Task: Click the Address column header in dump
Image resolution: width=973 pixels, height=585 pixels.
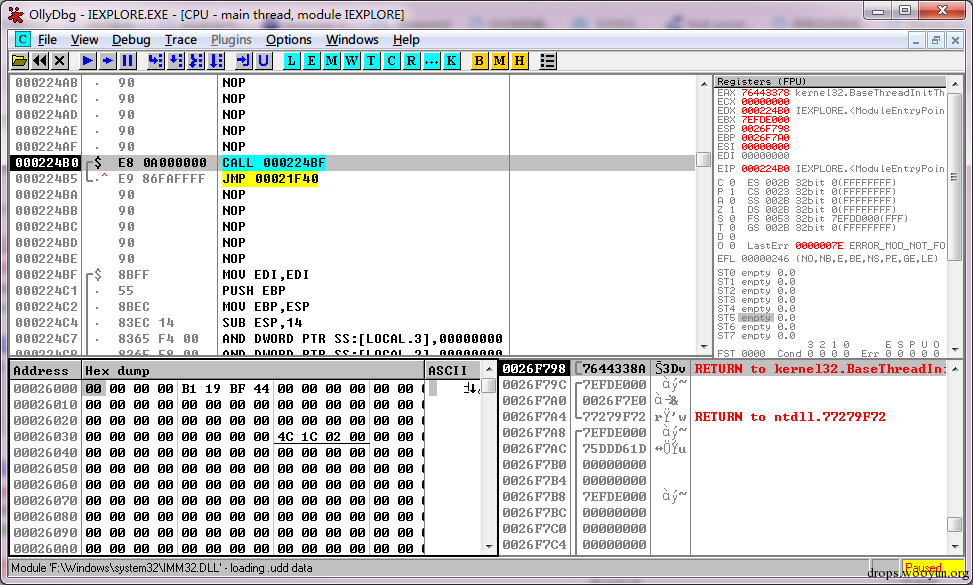Action: [x=46, y=370]
